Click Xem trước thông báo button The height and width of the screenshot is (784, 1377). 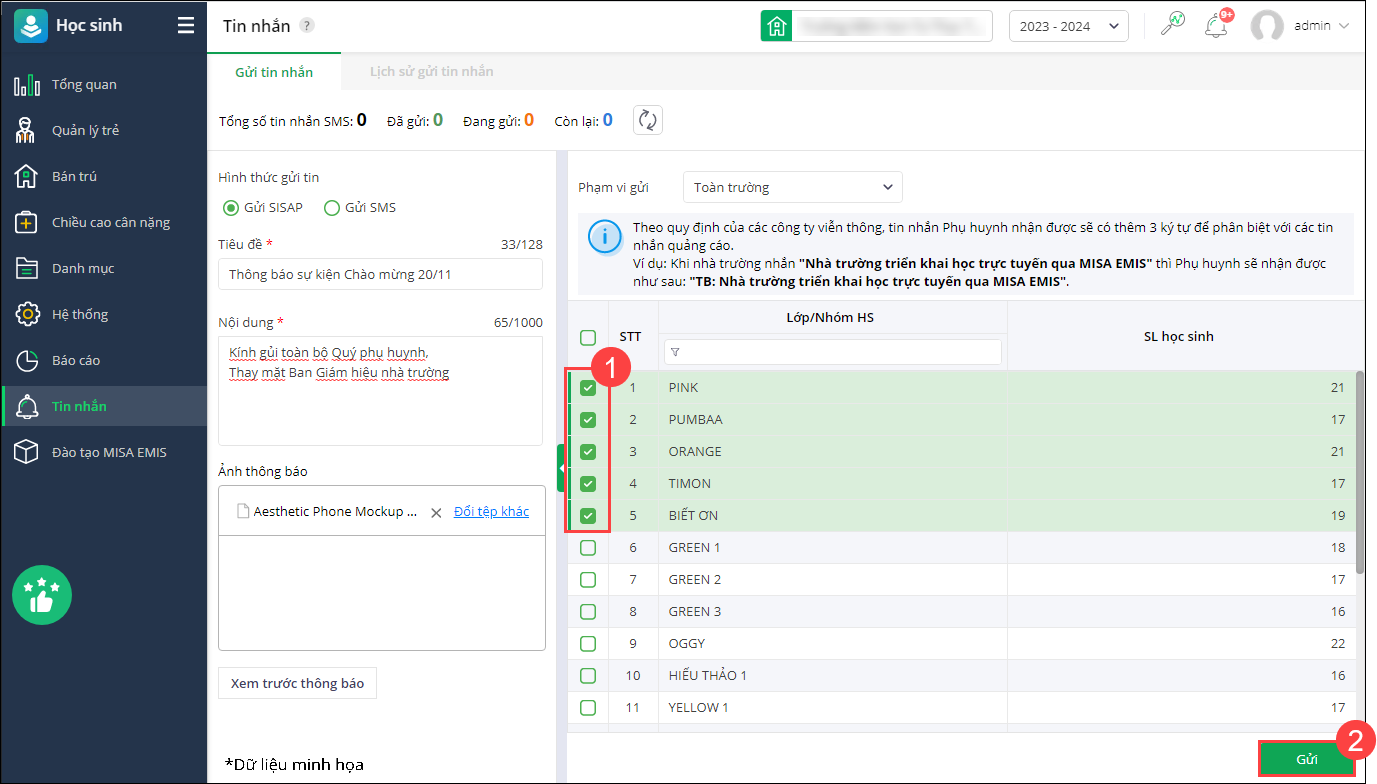pyautogui.click(x=297, y=684)
